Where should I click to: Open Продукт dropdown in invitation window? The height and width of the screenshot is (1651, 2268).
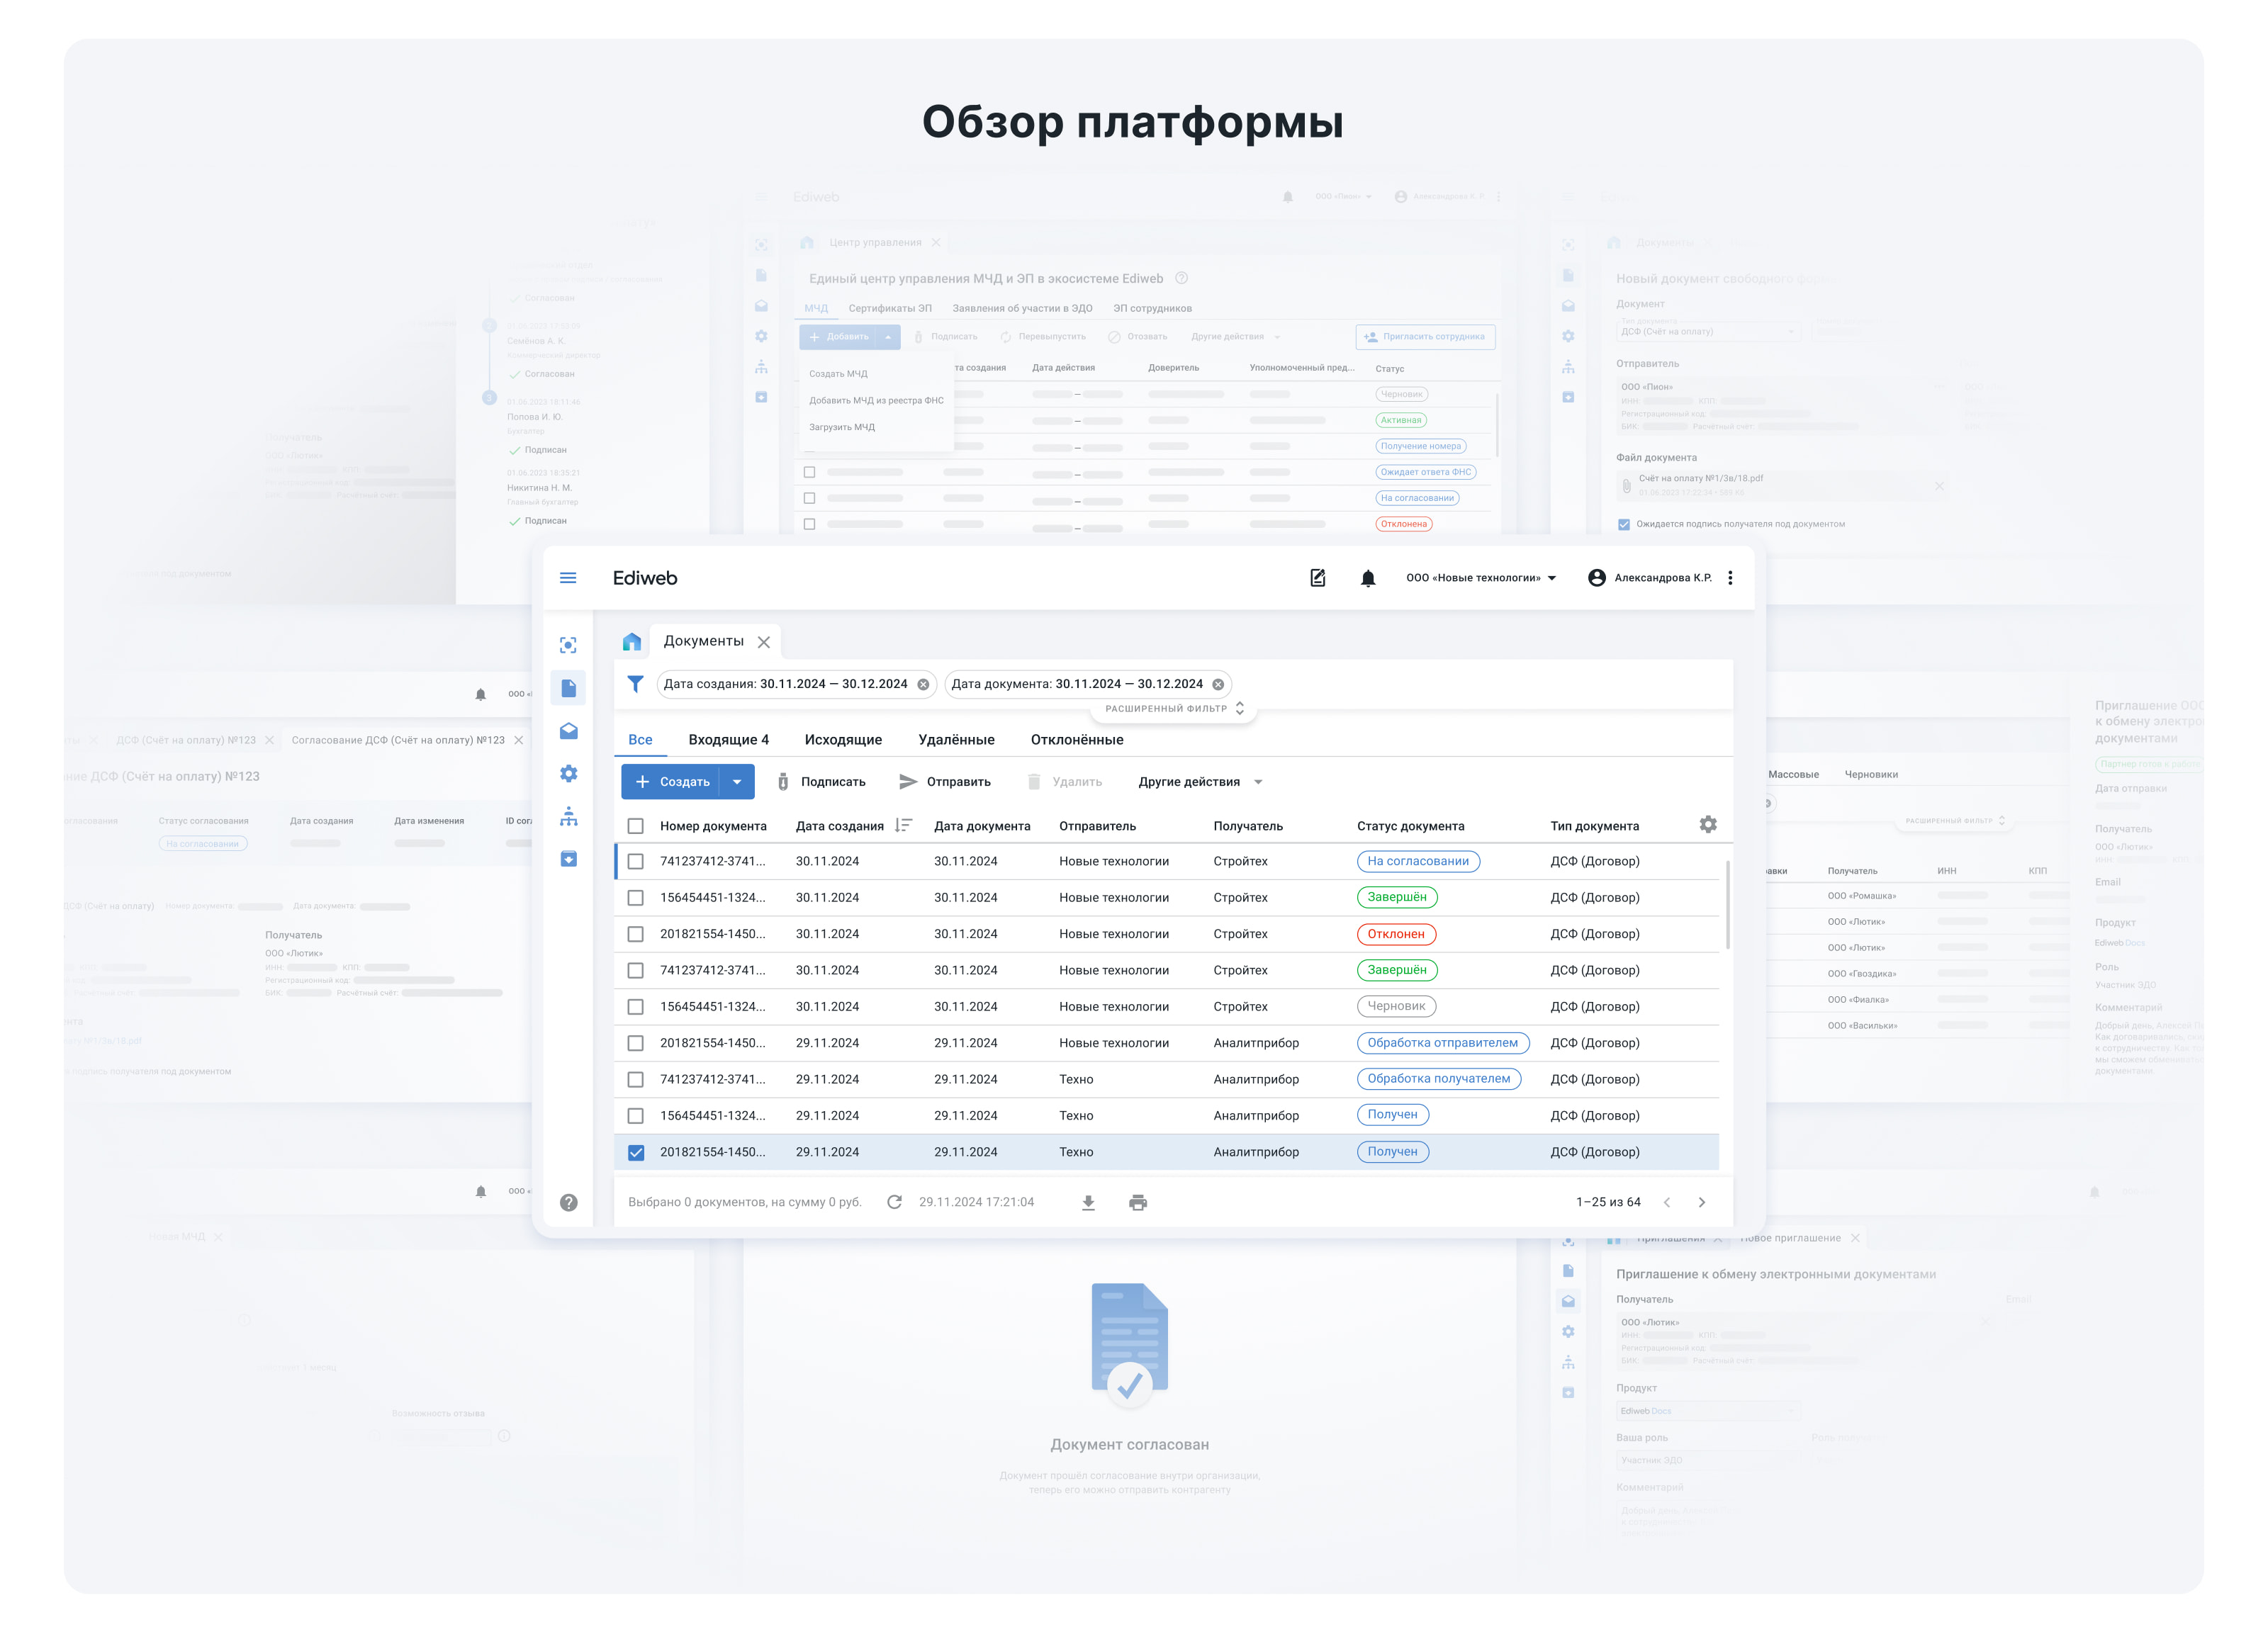click(1708, 1411)
